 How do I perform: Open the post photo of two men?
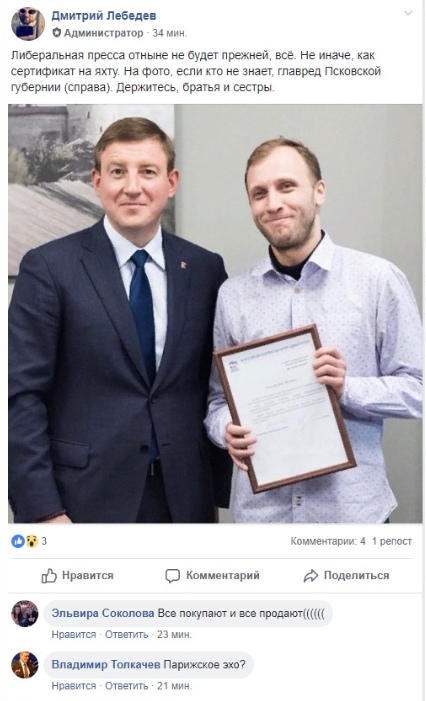[x=215, y=313]
